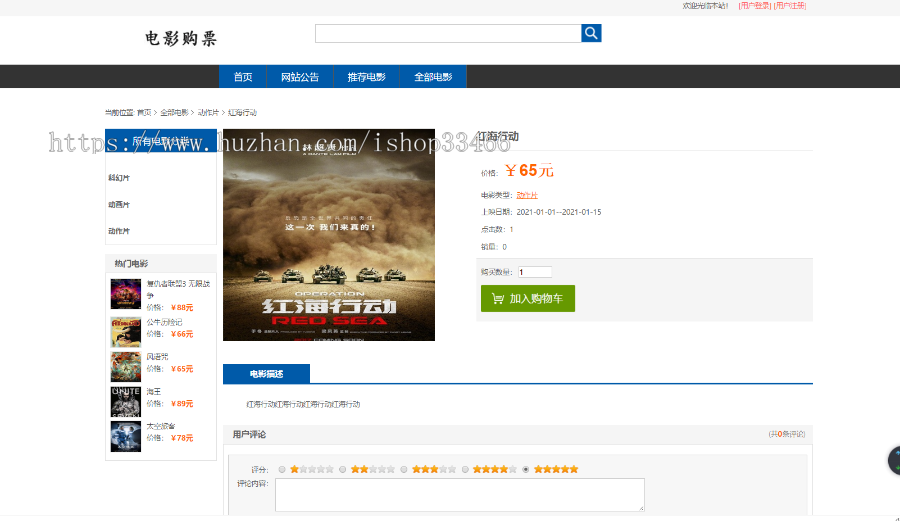Select the 动作片 category in sidebar
Screen dimensions: 900x521
(119, 231)
